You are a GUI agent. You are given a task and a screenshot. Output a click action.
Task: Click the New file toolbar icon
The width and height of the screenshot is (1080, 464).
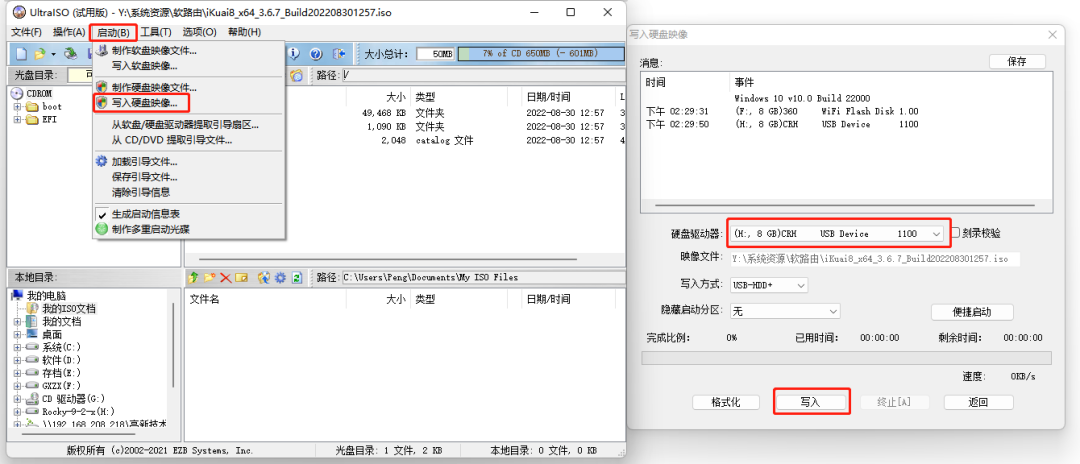tap(21, 54)
